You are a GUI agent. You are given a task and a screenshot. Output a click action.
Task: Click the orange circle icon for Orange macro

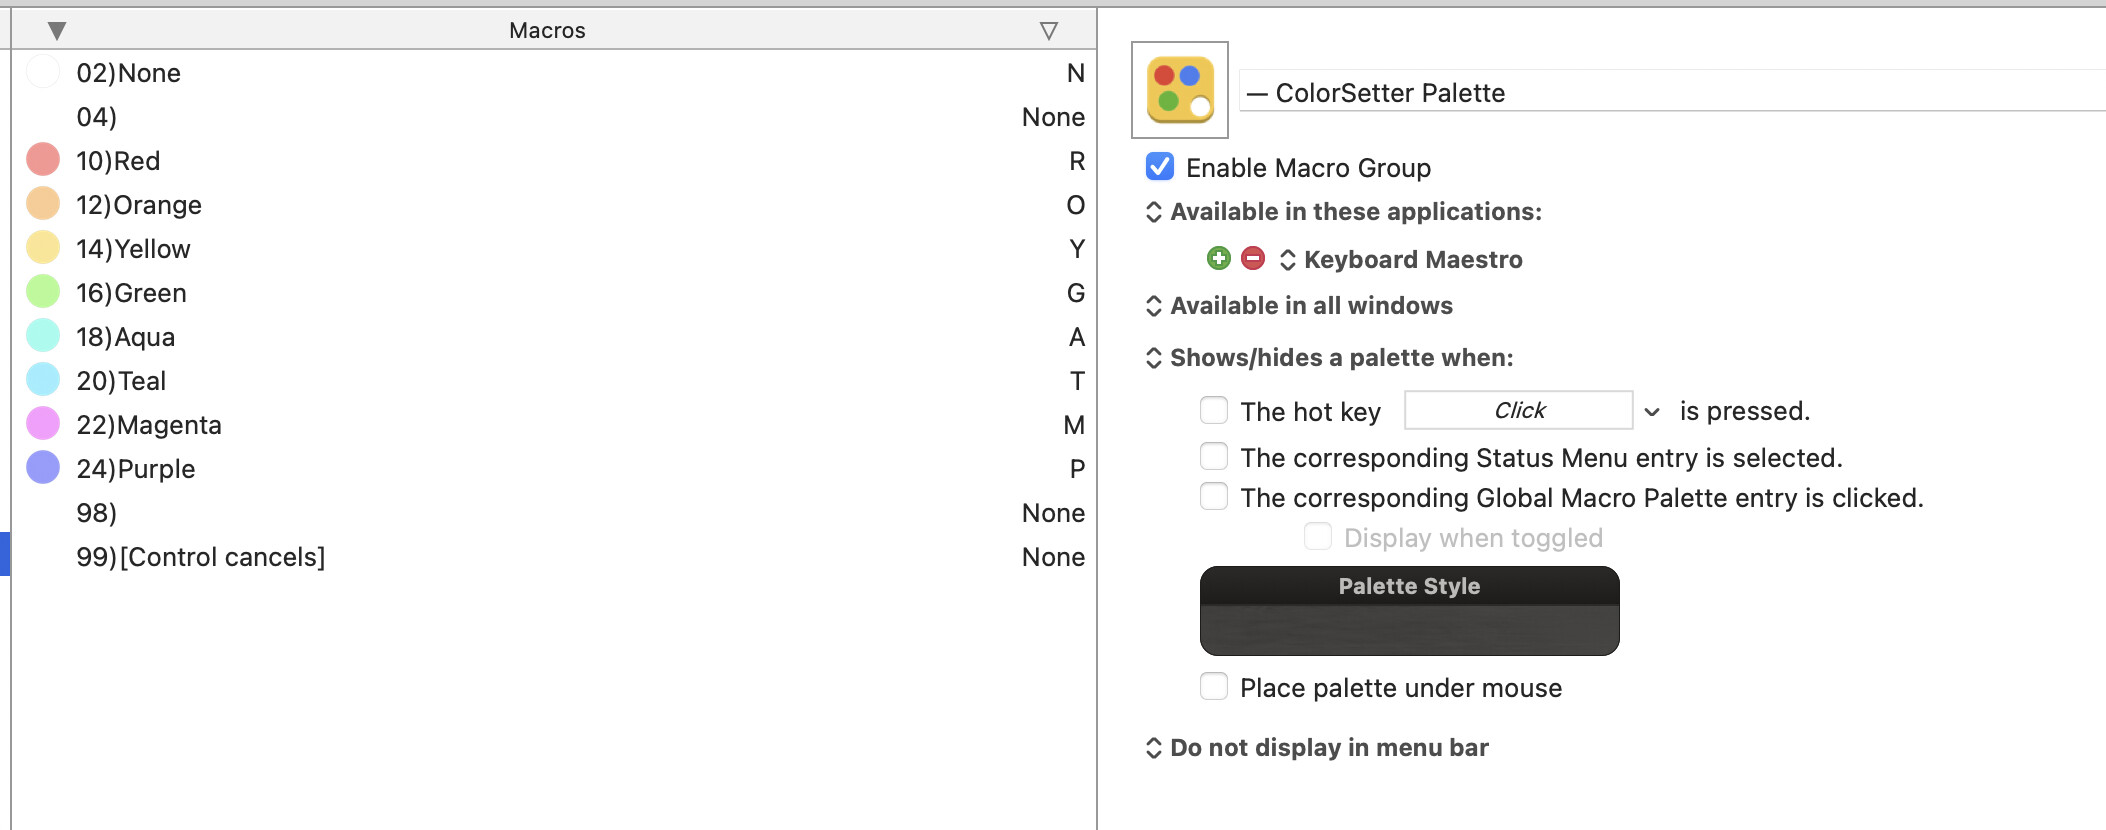tap(43, 204)
